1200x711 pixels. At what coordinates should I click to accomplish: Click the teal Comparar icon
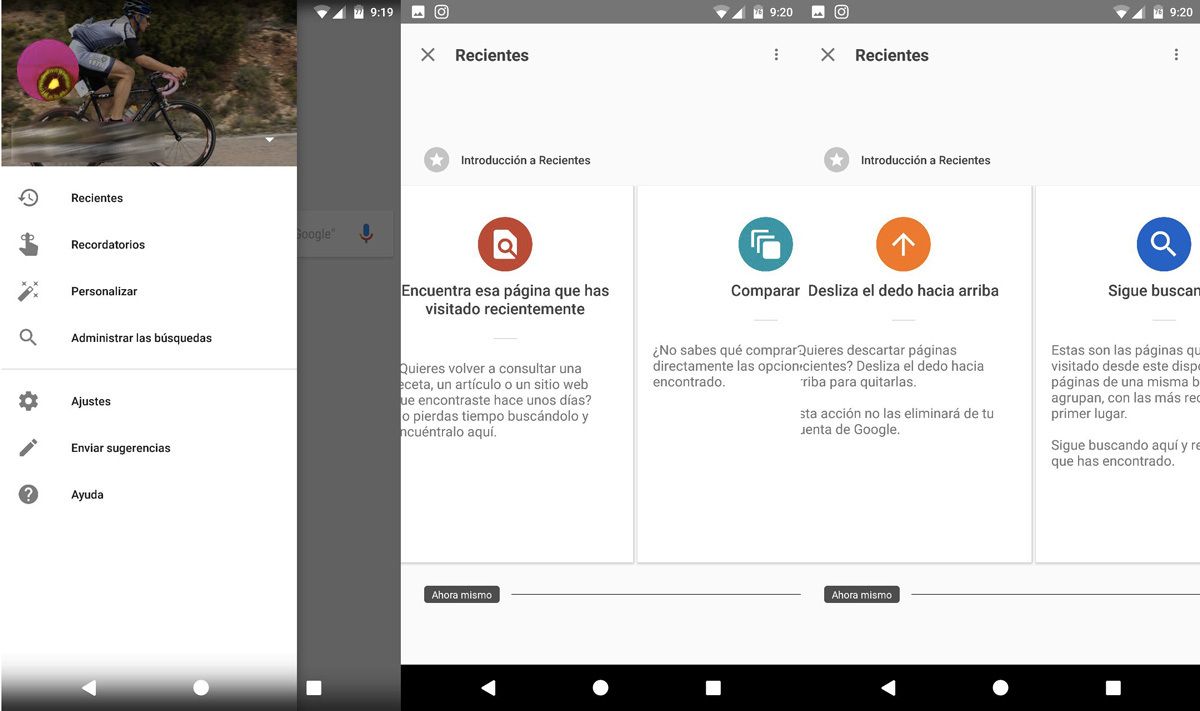point(765,244)
